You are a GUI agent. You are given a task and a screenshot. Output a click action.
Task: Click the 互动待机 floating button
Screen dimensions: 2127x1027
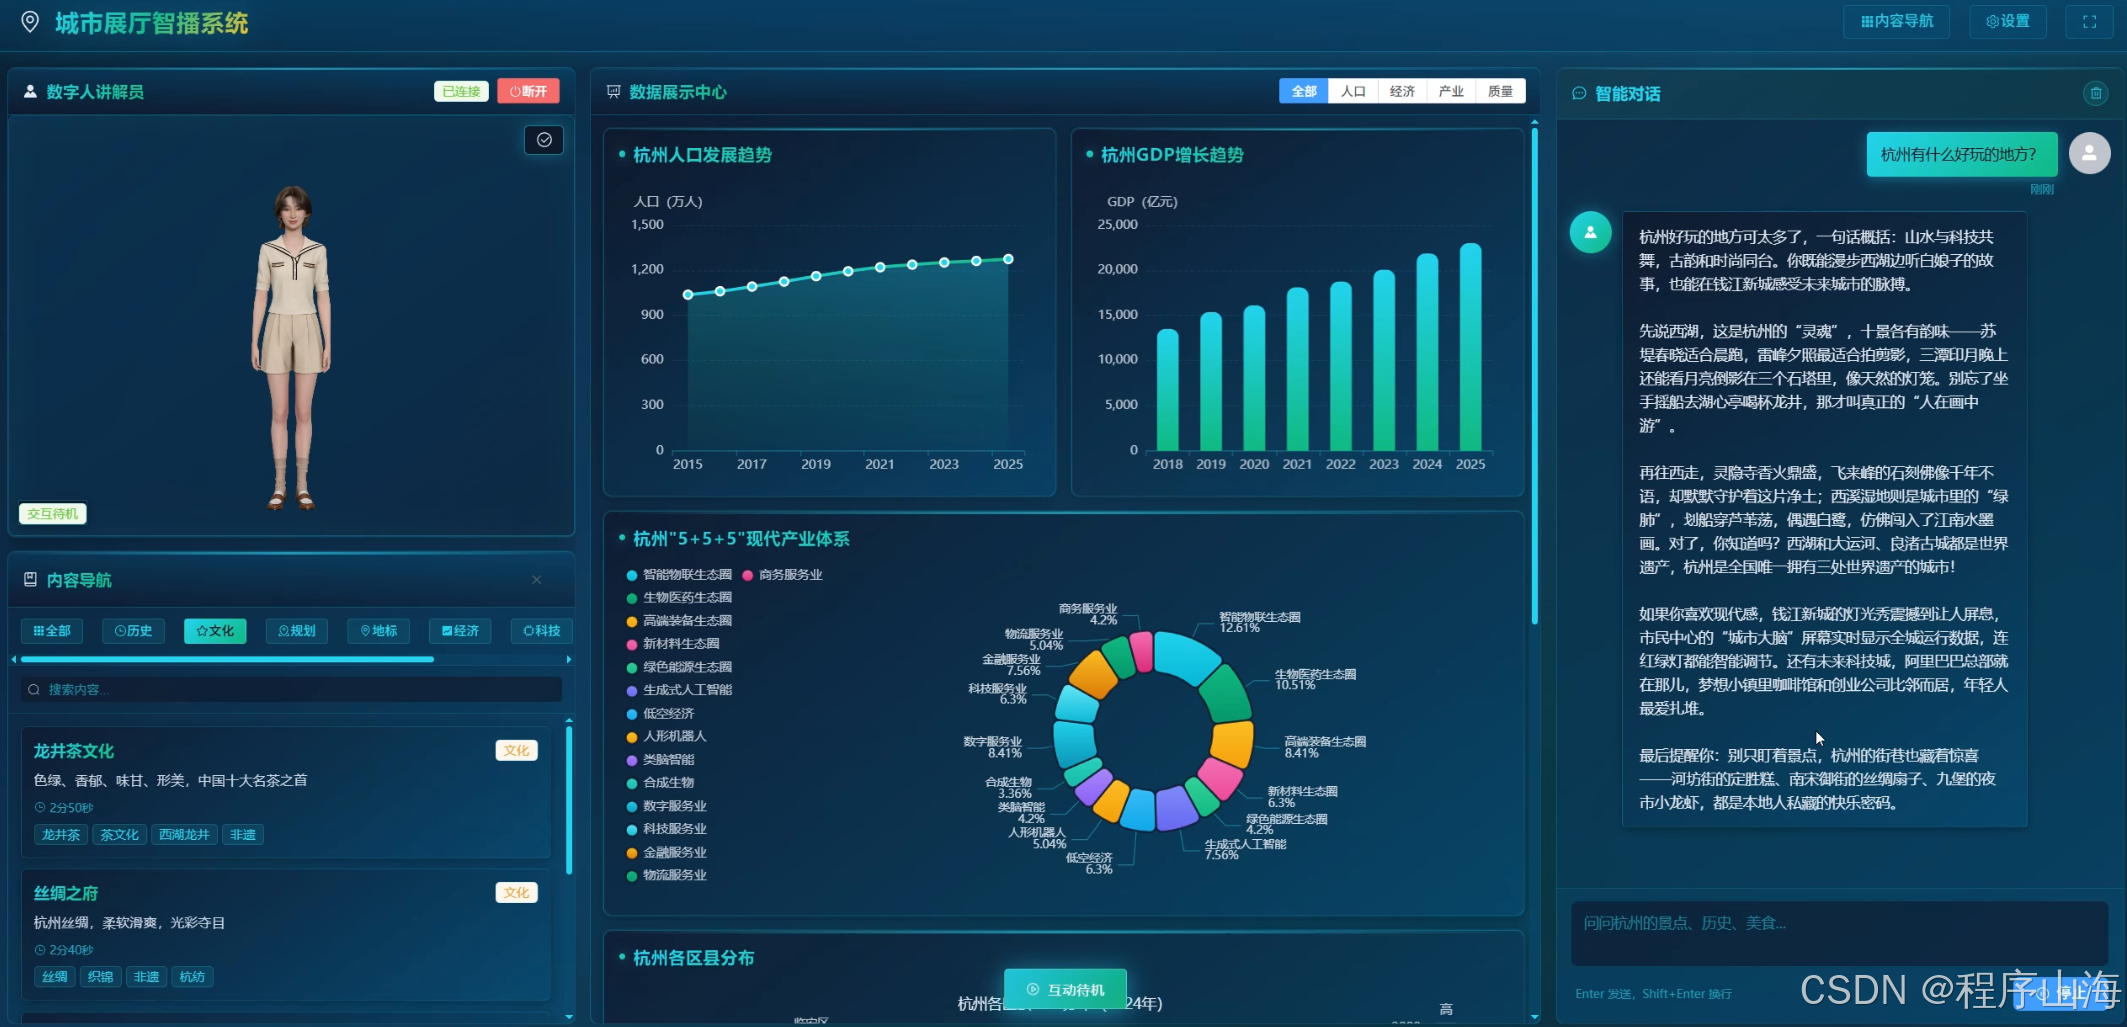(1065, 989)
